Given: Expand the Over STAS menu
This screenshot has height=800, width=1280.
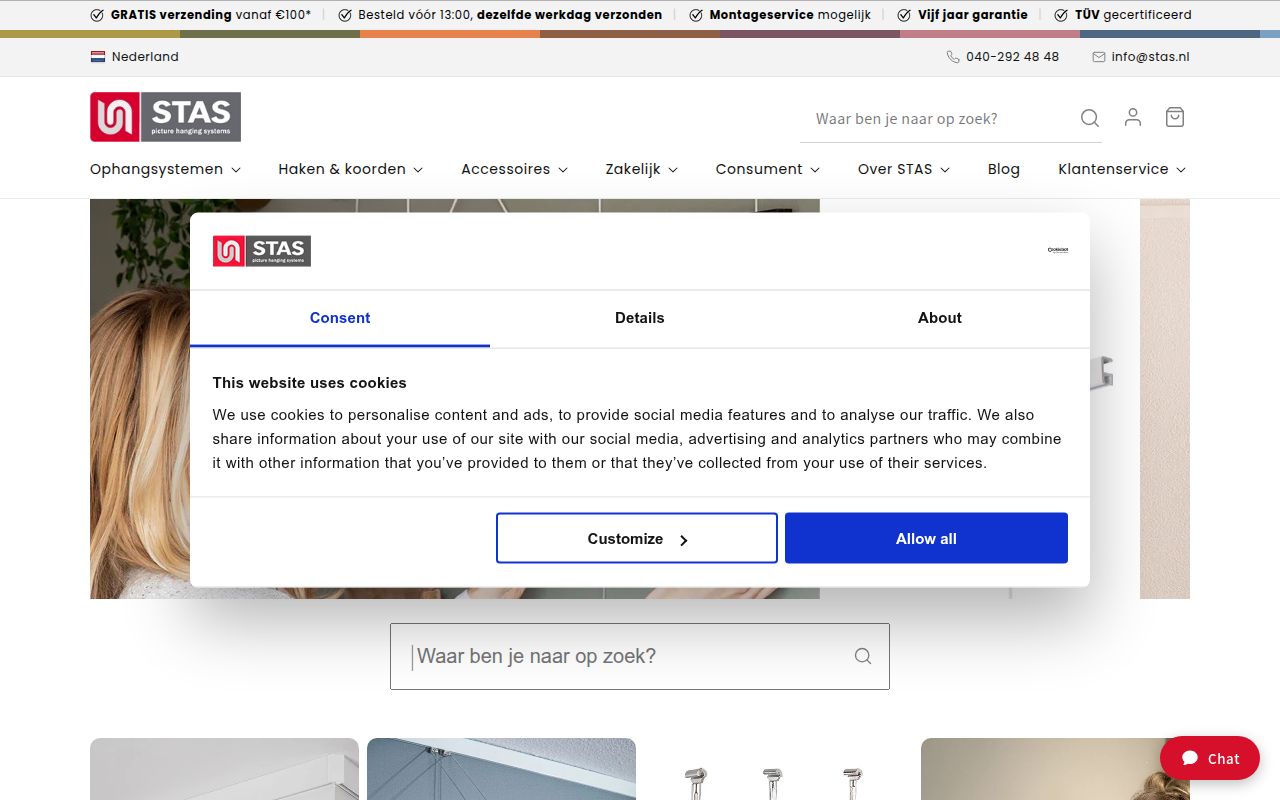Looking at the screenshot, I should (x=904, y=169).
